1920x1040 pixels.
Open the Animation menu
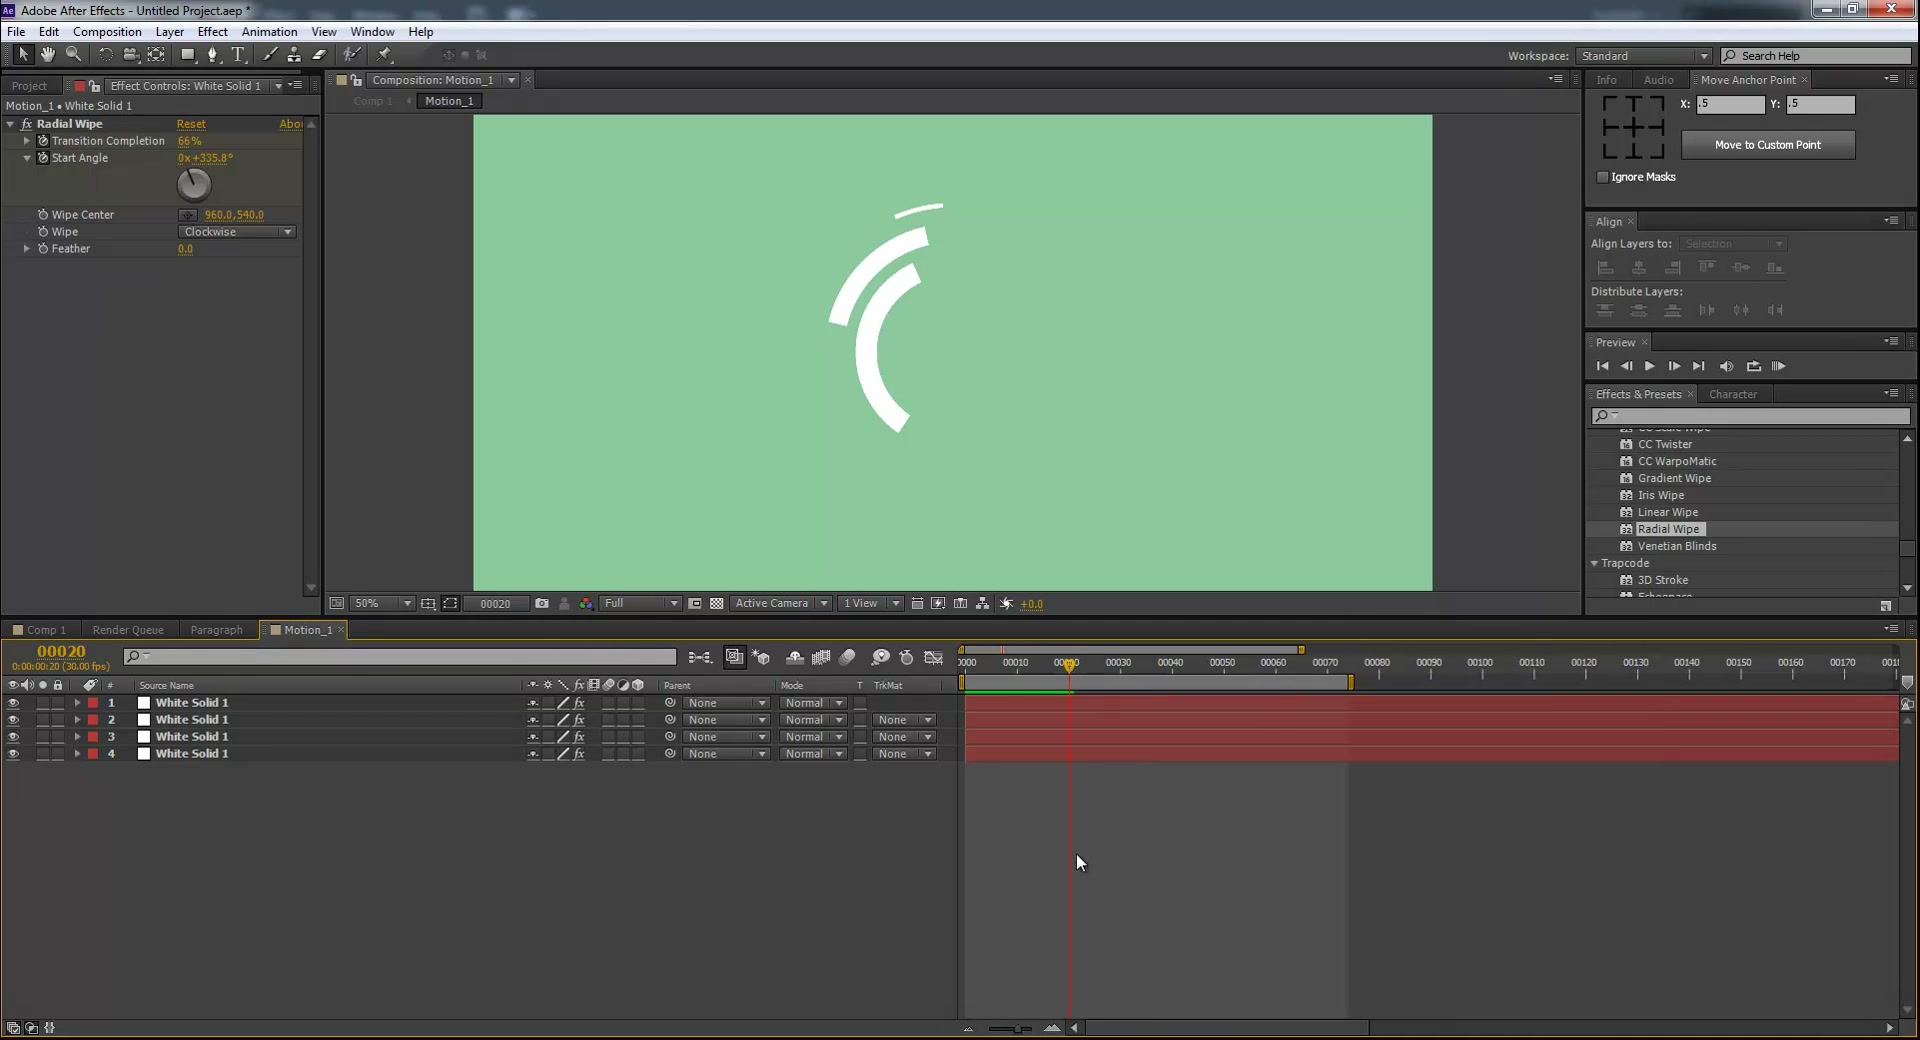pos(269,32)
